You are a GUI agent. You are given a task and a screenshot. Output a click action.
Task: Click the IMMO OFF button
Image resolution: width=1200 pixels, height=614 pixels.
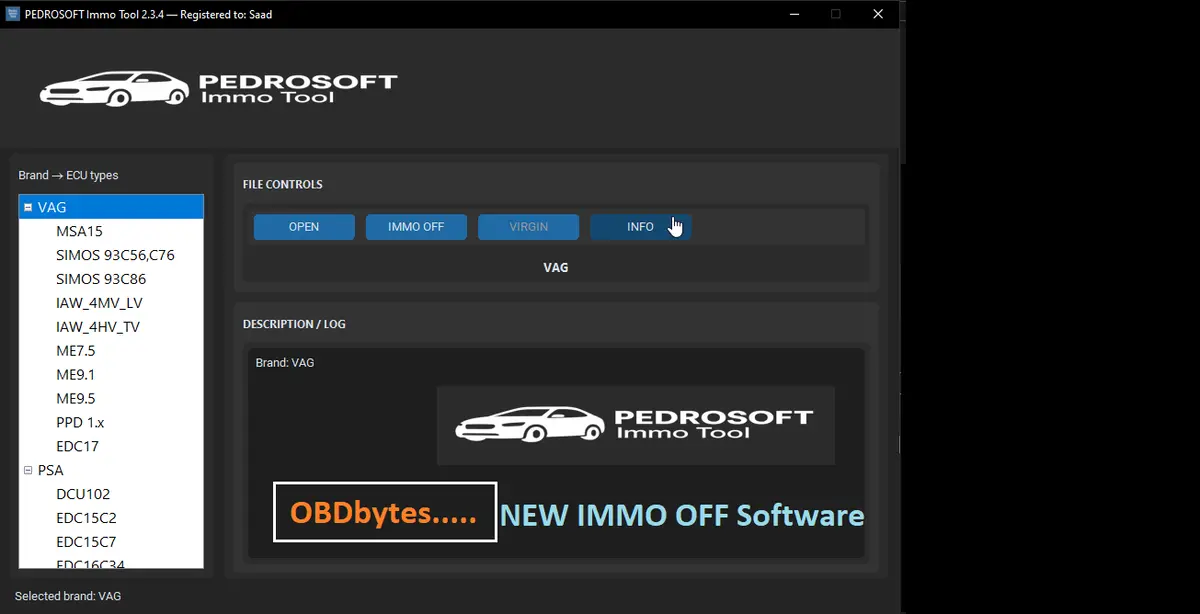pyautogui.click(x=416, y=227)
